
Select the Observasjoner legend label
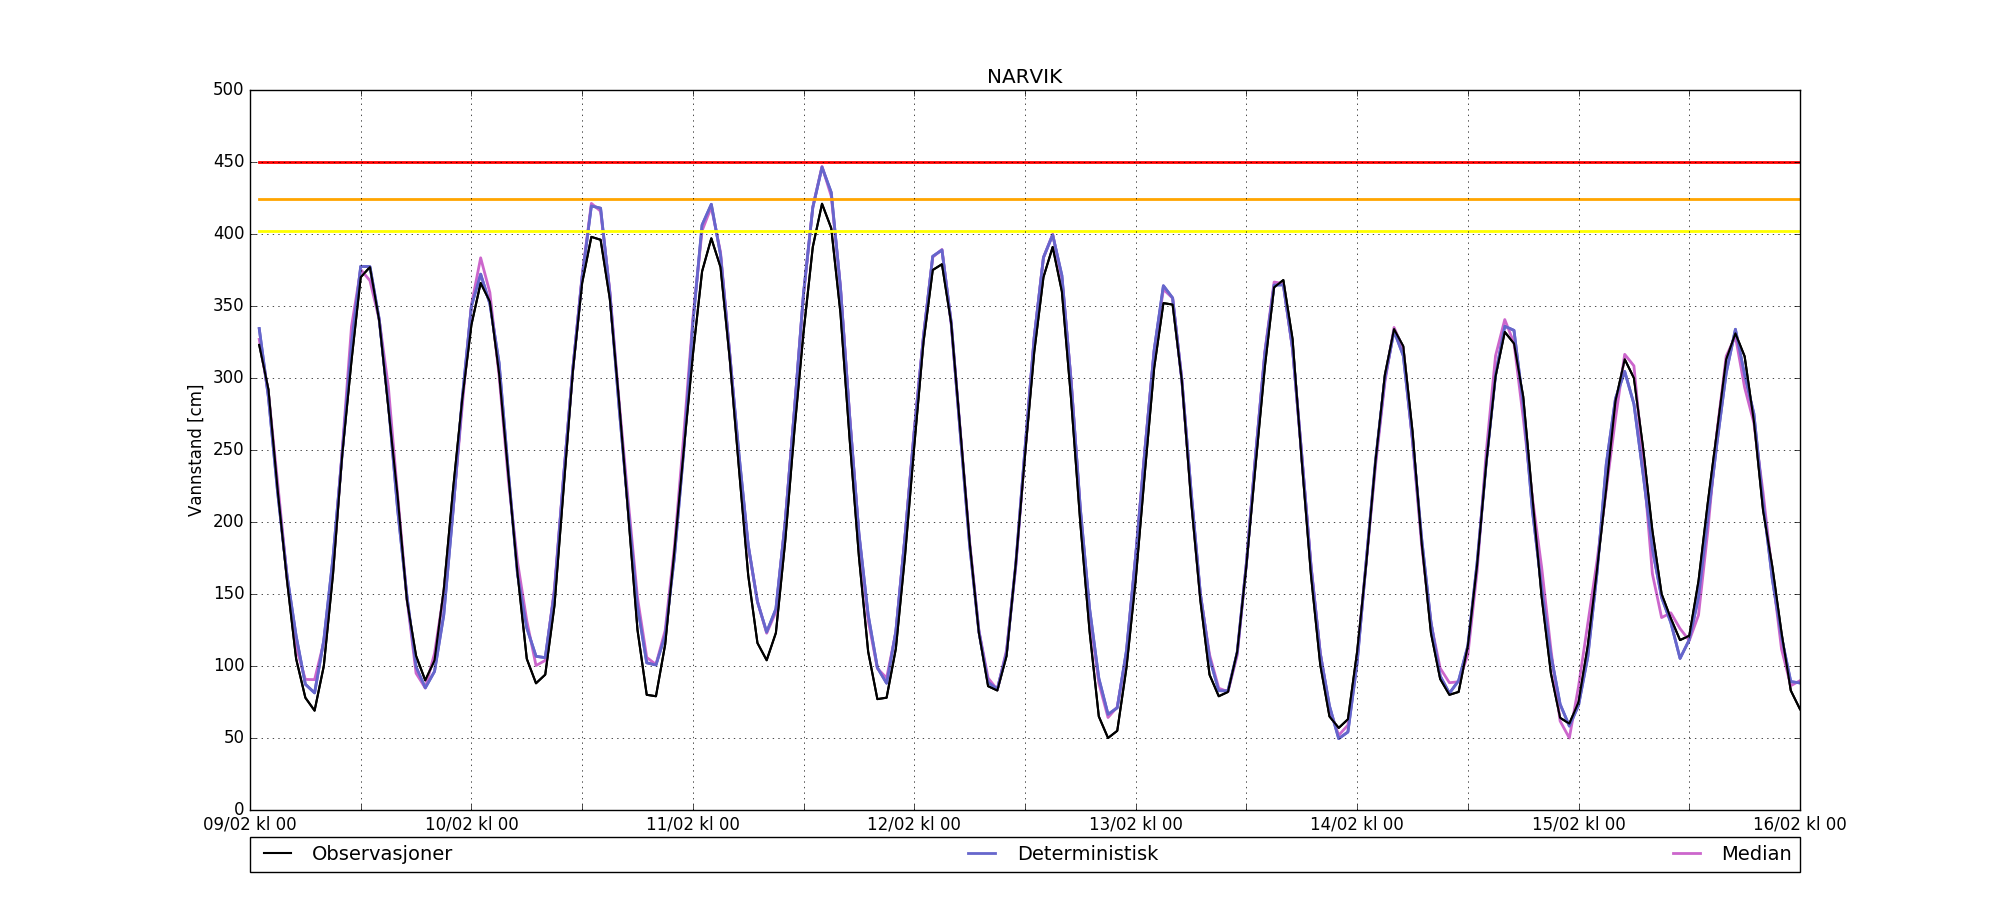(x=382, y=854)
